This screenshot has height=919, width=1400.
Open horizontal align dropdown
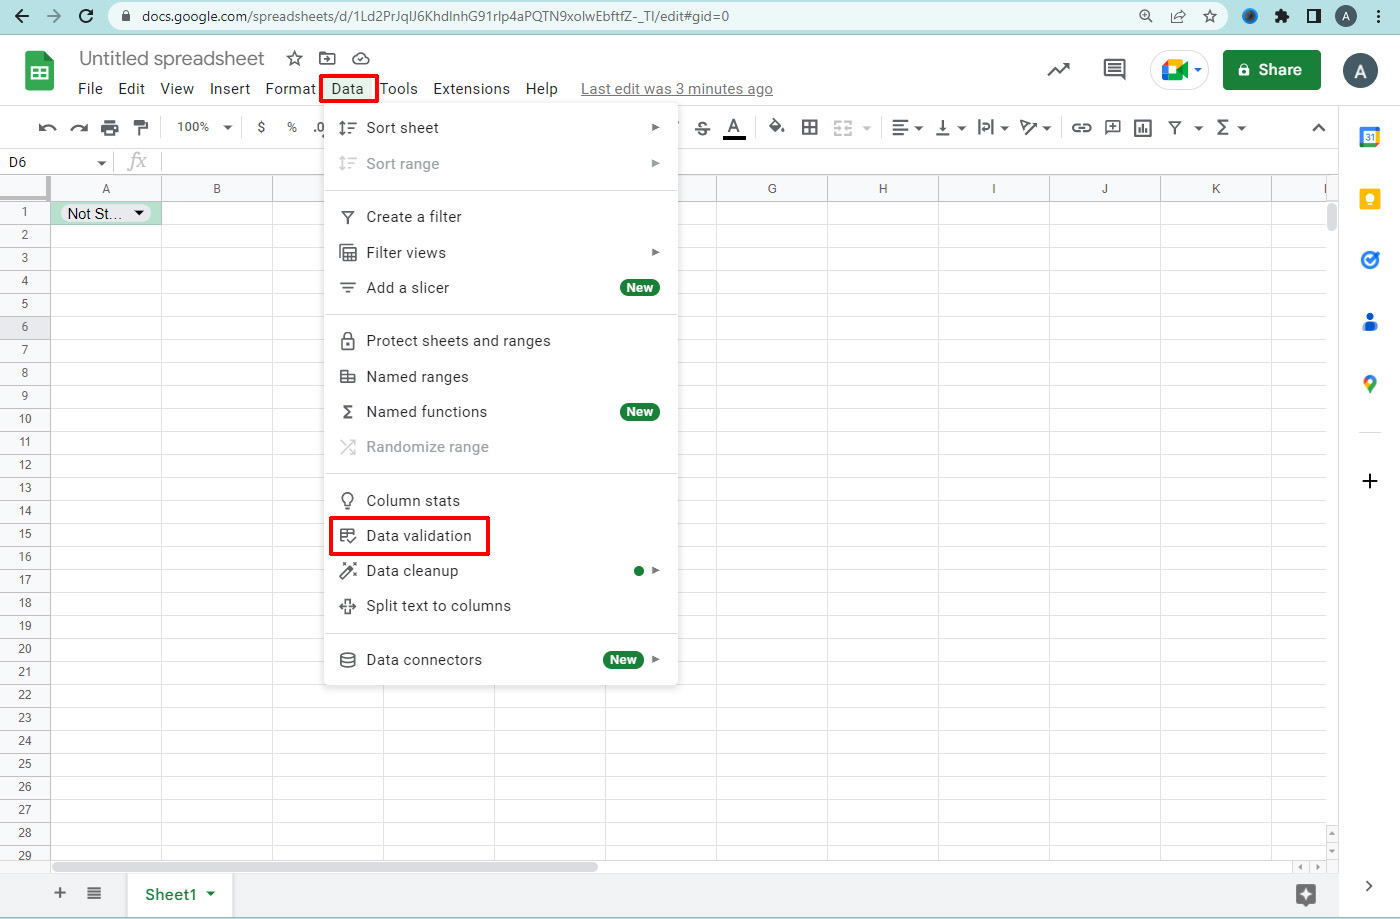(907, 128)
